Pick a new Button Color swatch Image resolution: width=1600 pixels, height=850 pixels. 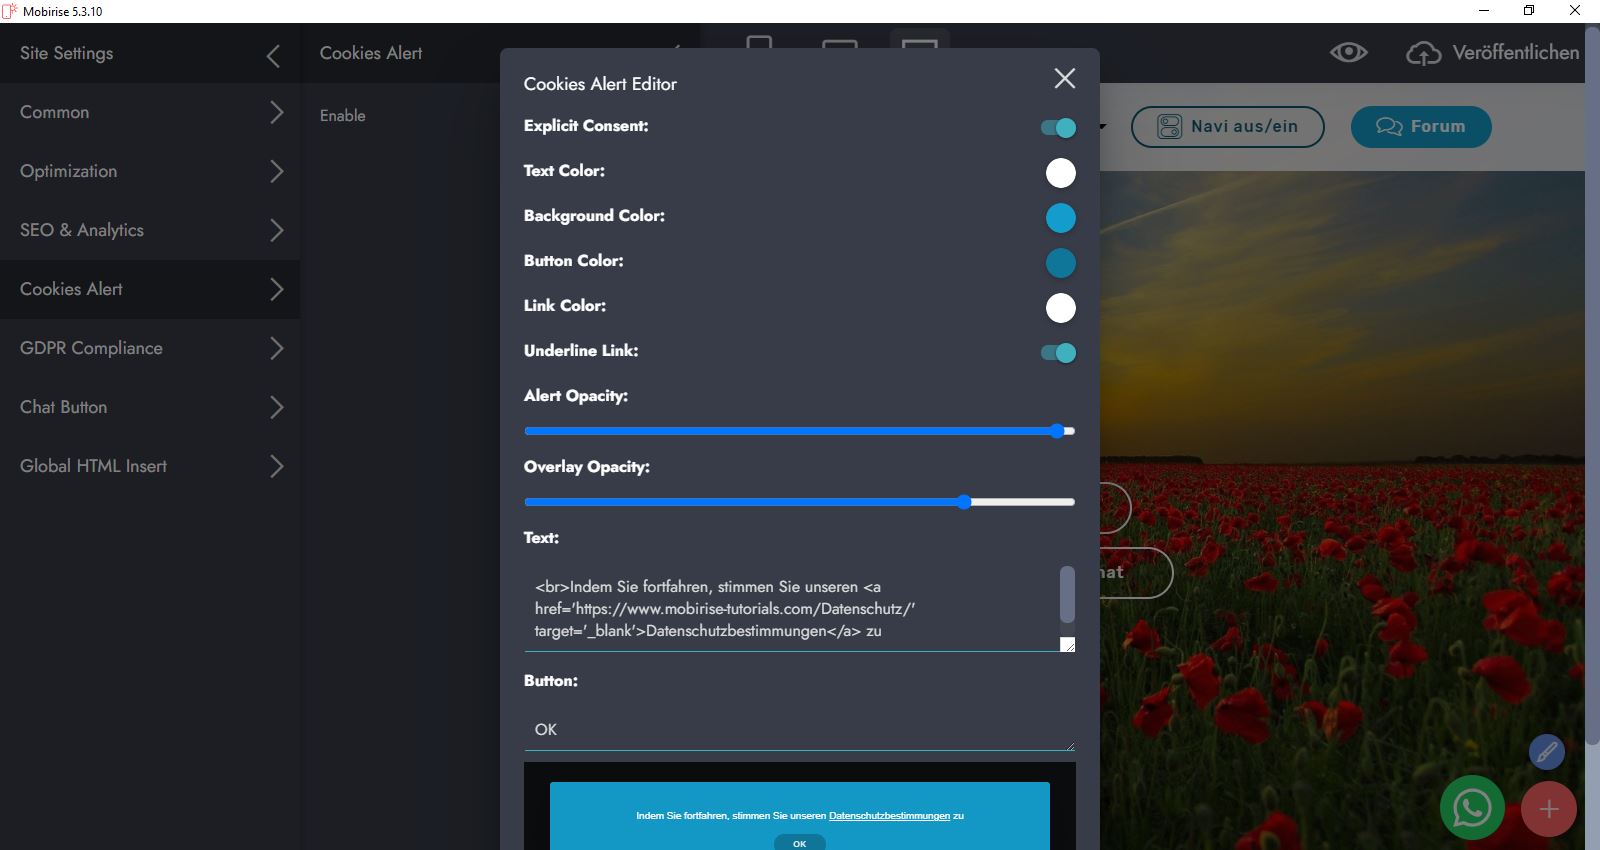coord(1060,263)
